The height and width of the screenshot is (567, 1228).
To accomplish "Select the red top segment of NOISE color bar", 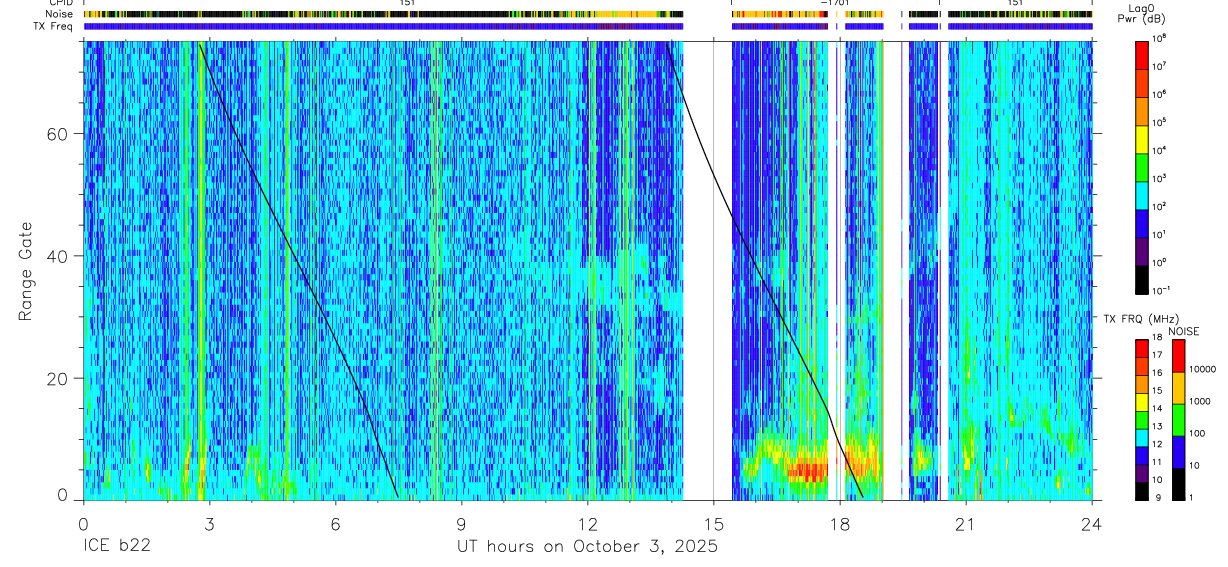I will pyautogui.click(x=1179, y=356).
